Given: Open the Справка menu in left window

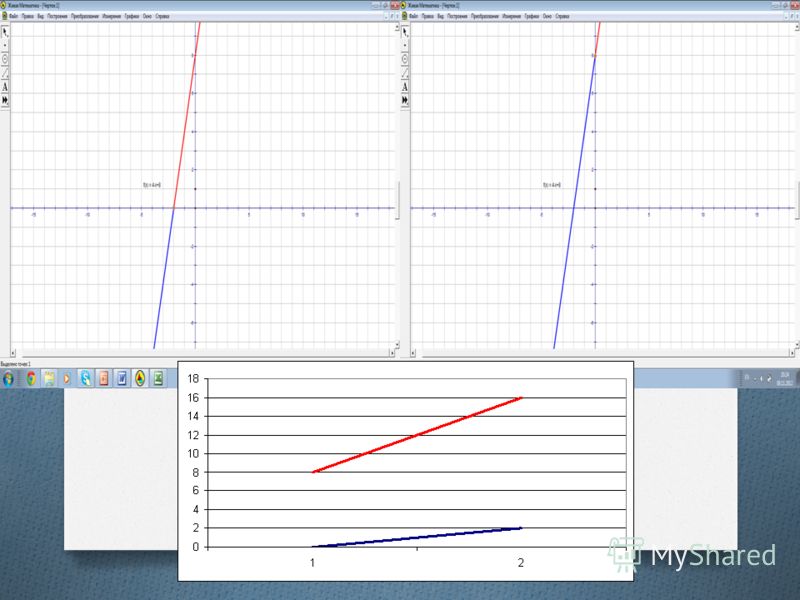Looking at the screenshot, I should pos(162,16).
